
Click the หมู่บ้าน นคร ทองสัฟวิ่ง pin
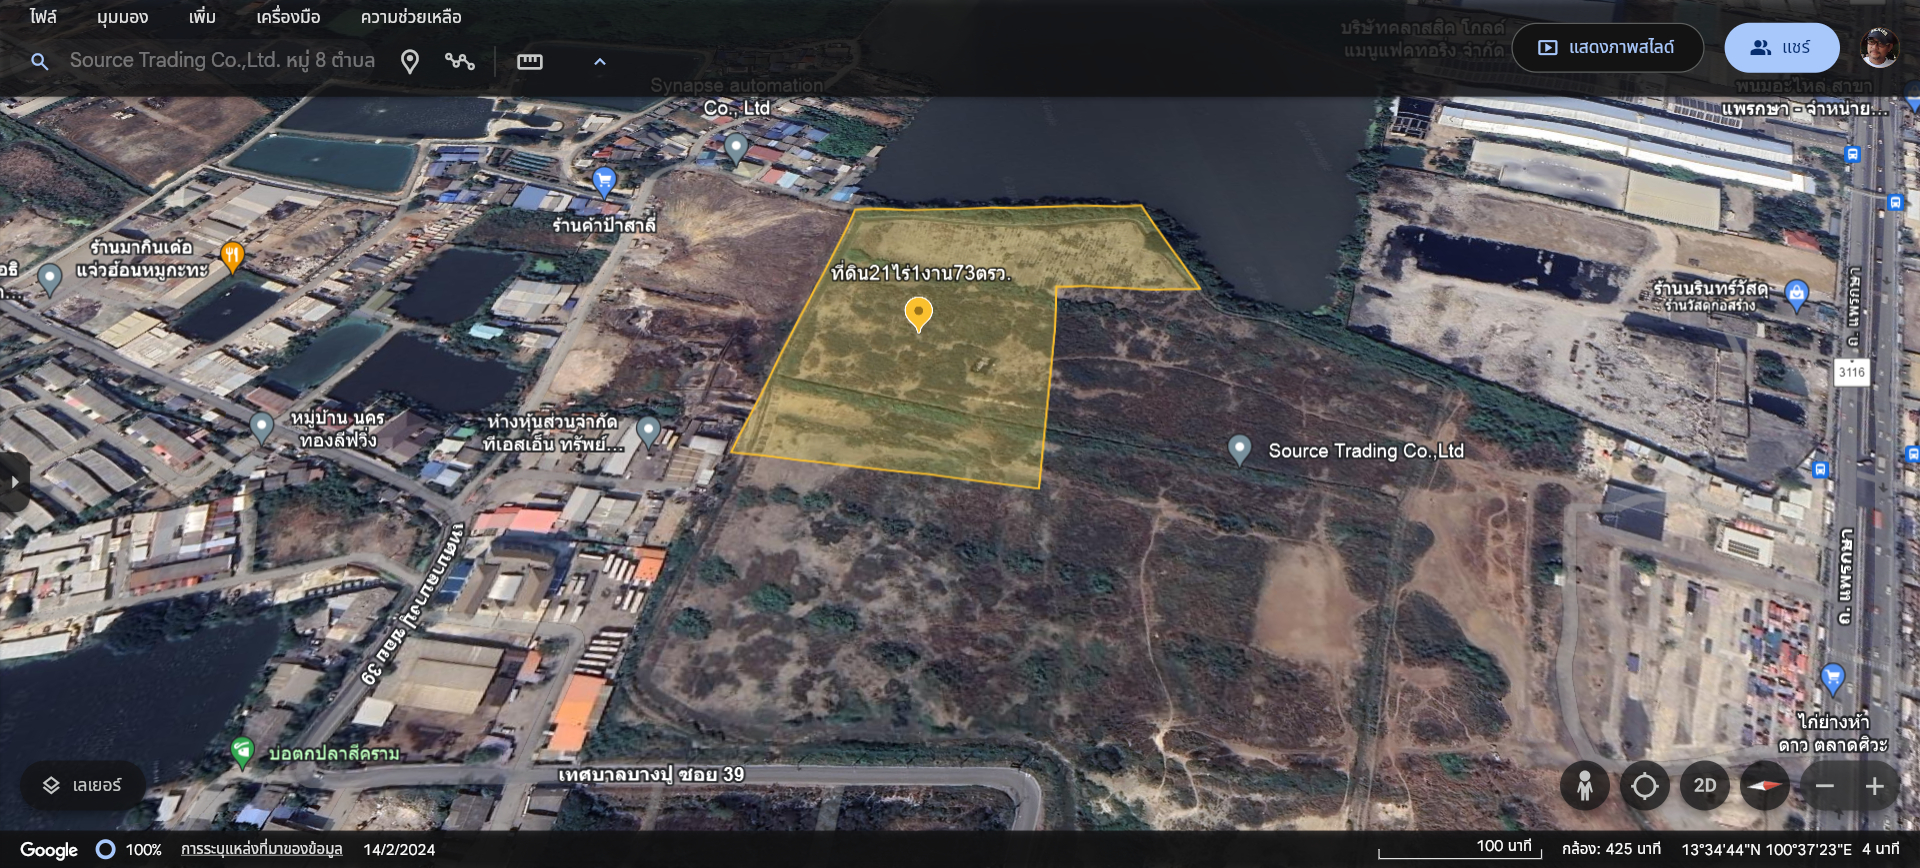click(262, 428)
